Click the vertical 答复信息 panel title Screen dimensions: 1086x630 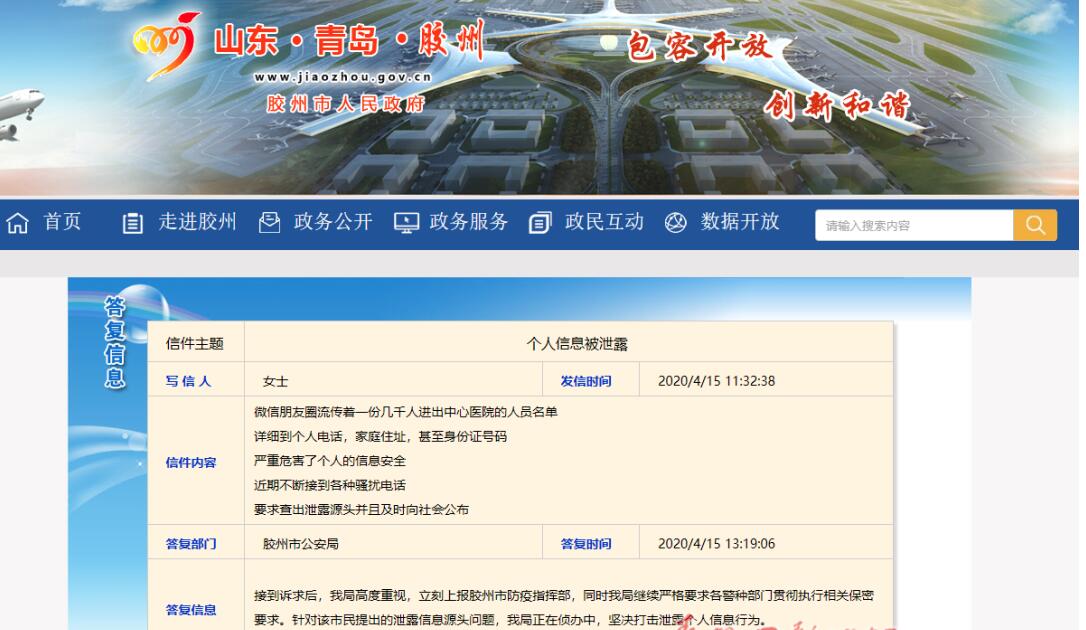point(115,342)
